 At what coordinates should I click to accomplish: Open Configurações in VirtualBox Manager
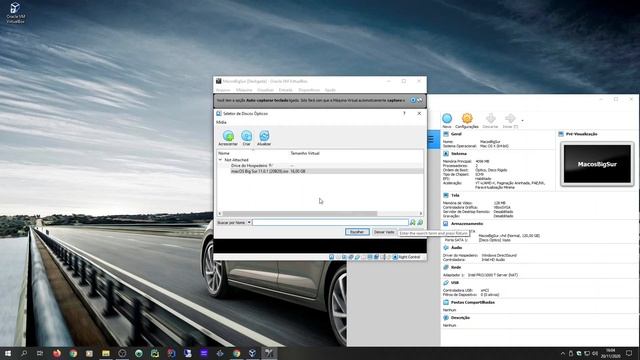pyautogui.click(x=467, y=121)
